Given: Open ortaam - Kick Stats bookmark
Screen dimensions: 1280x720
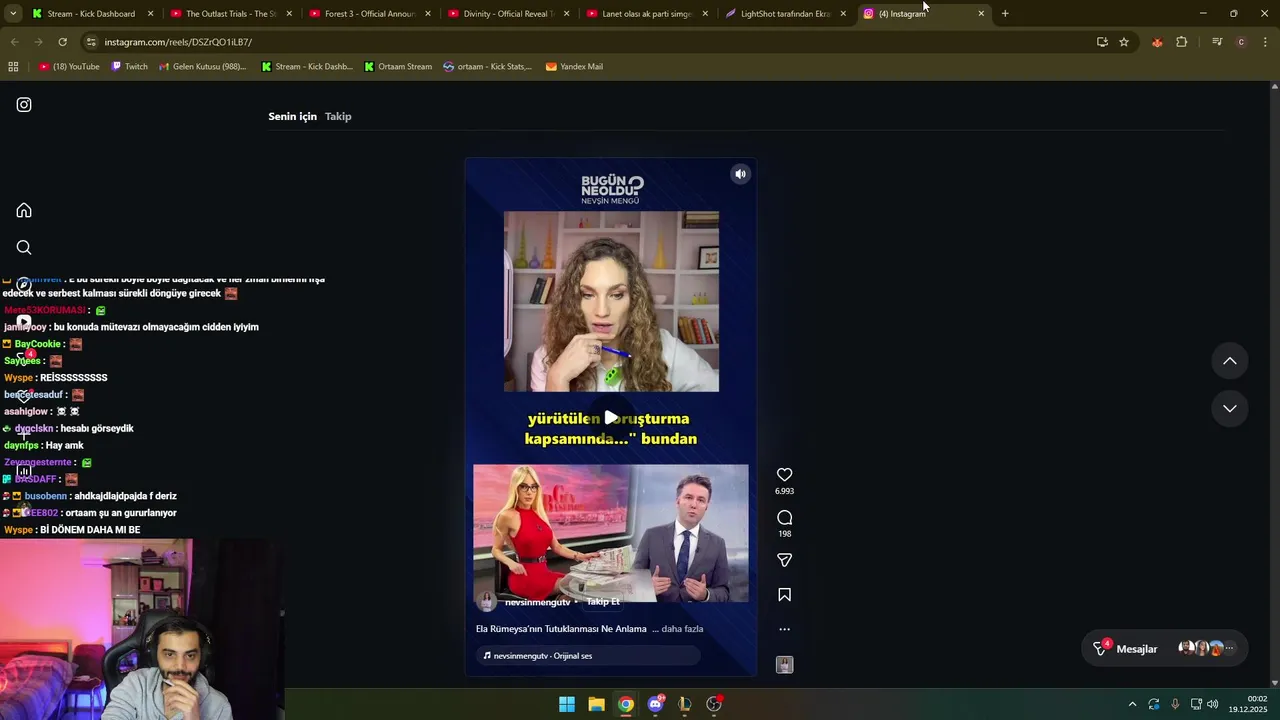Looking at the screenshot, I should point(488,67).
